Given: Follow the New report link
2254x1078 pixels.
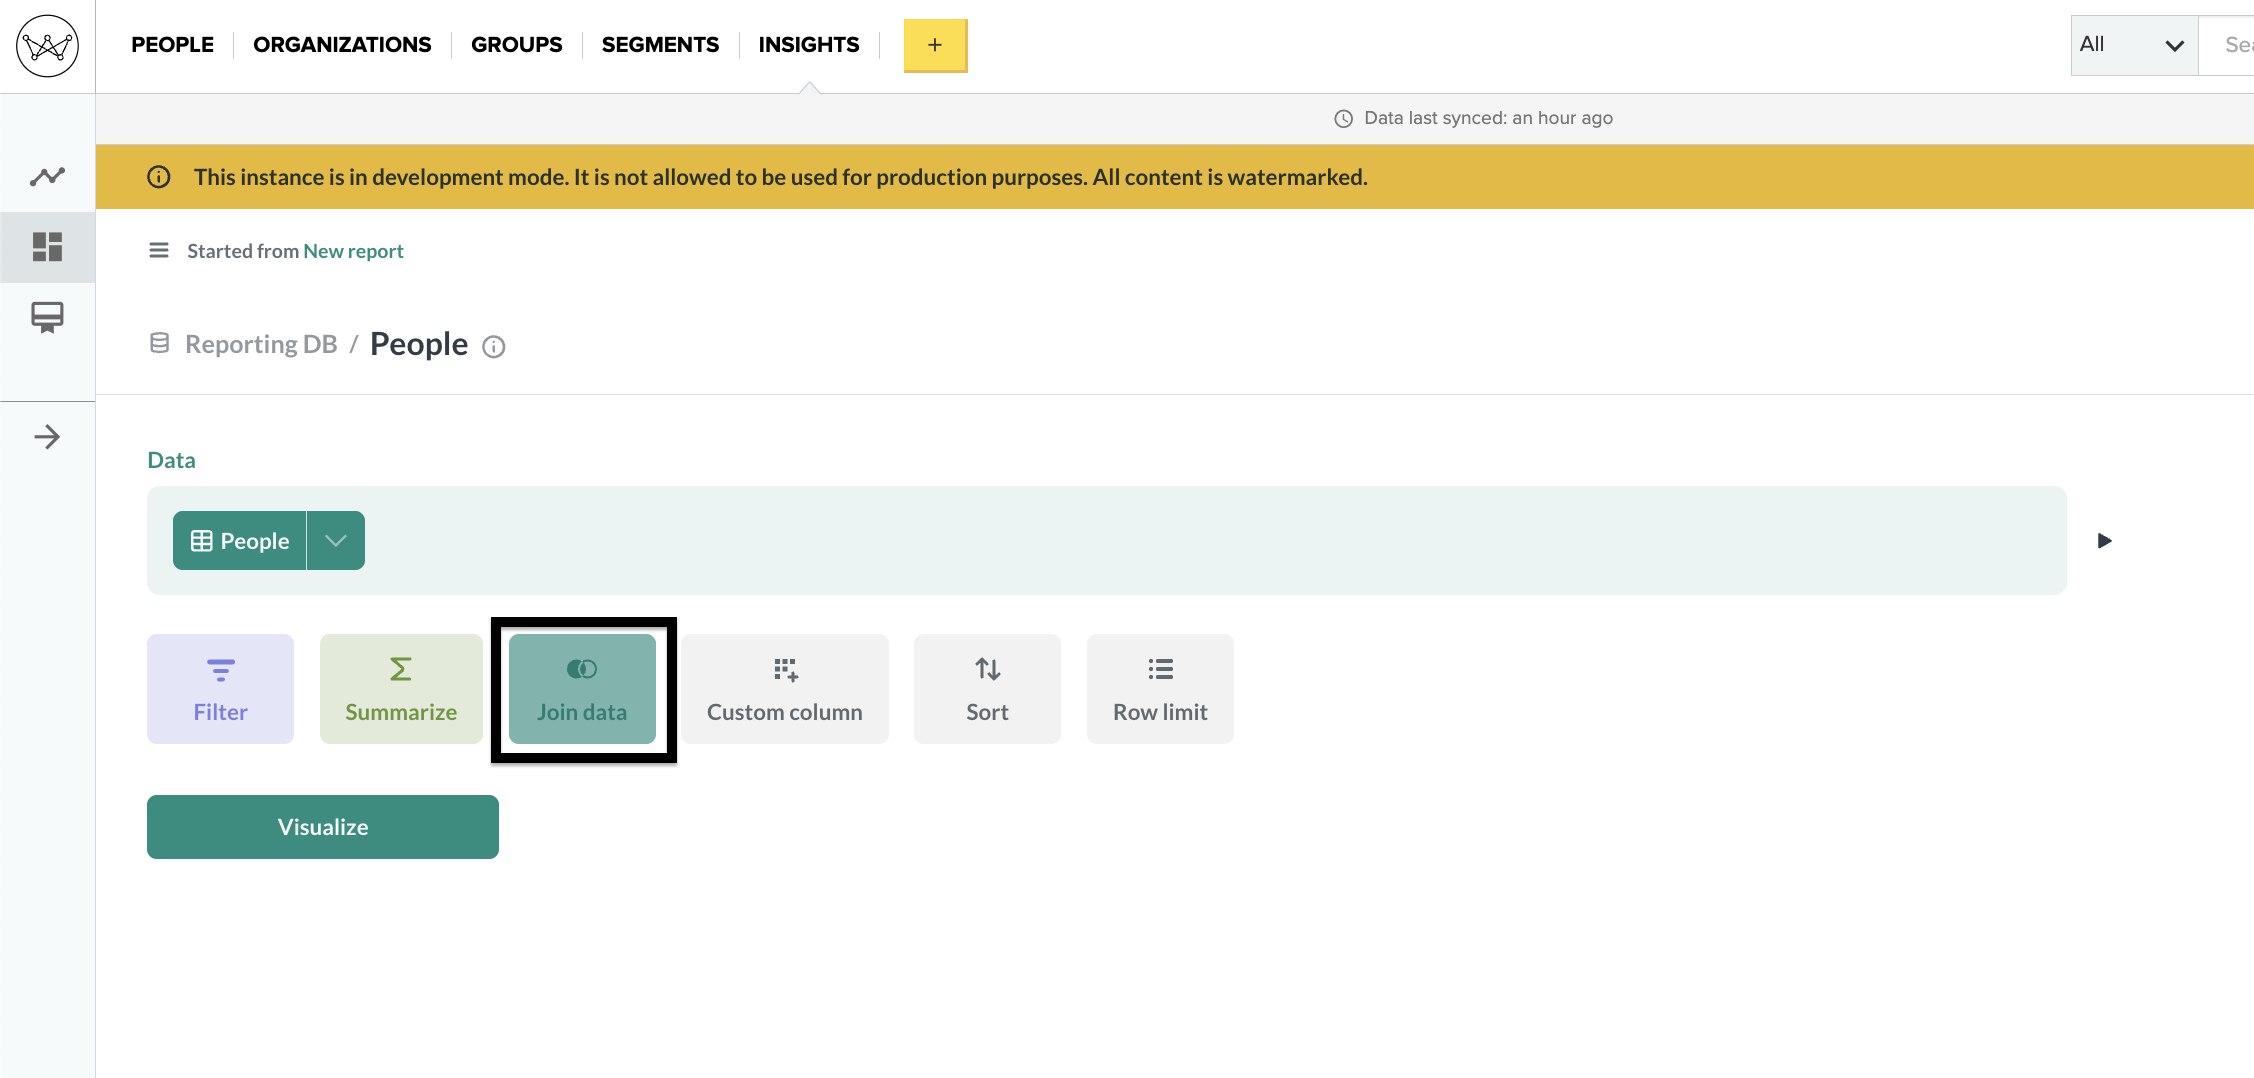Looking at the screenshot, I should point(353,251).
